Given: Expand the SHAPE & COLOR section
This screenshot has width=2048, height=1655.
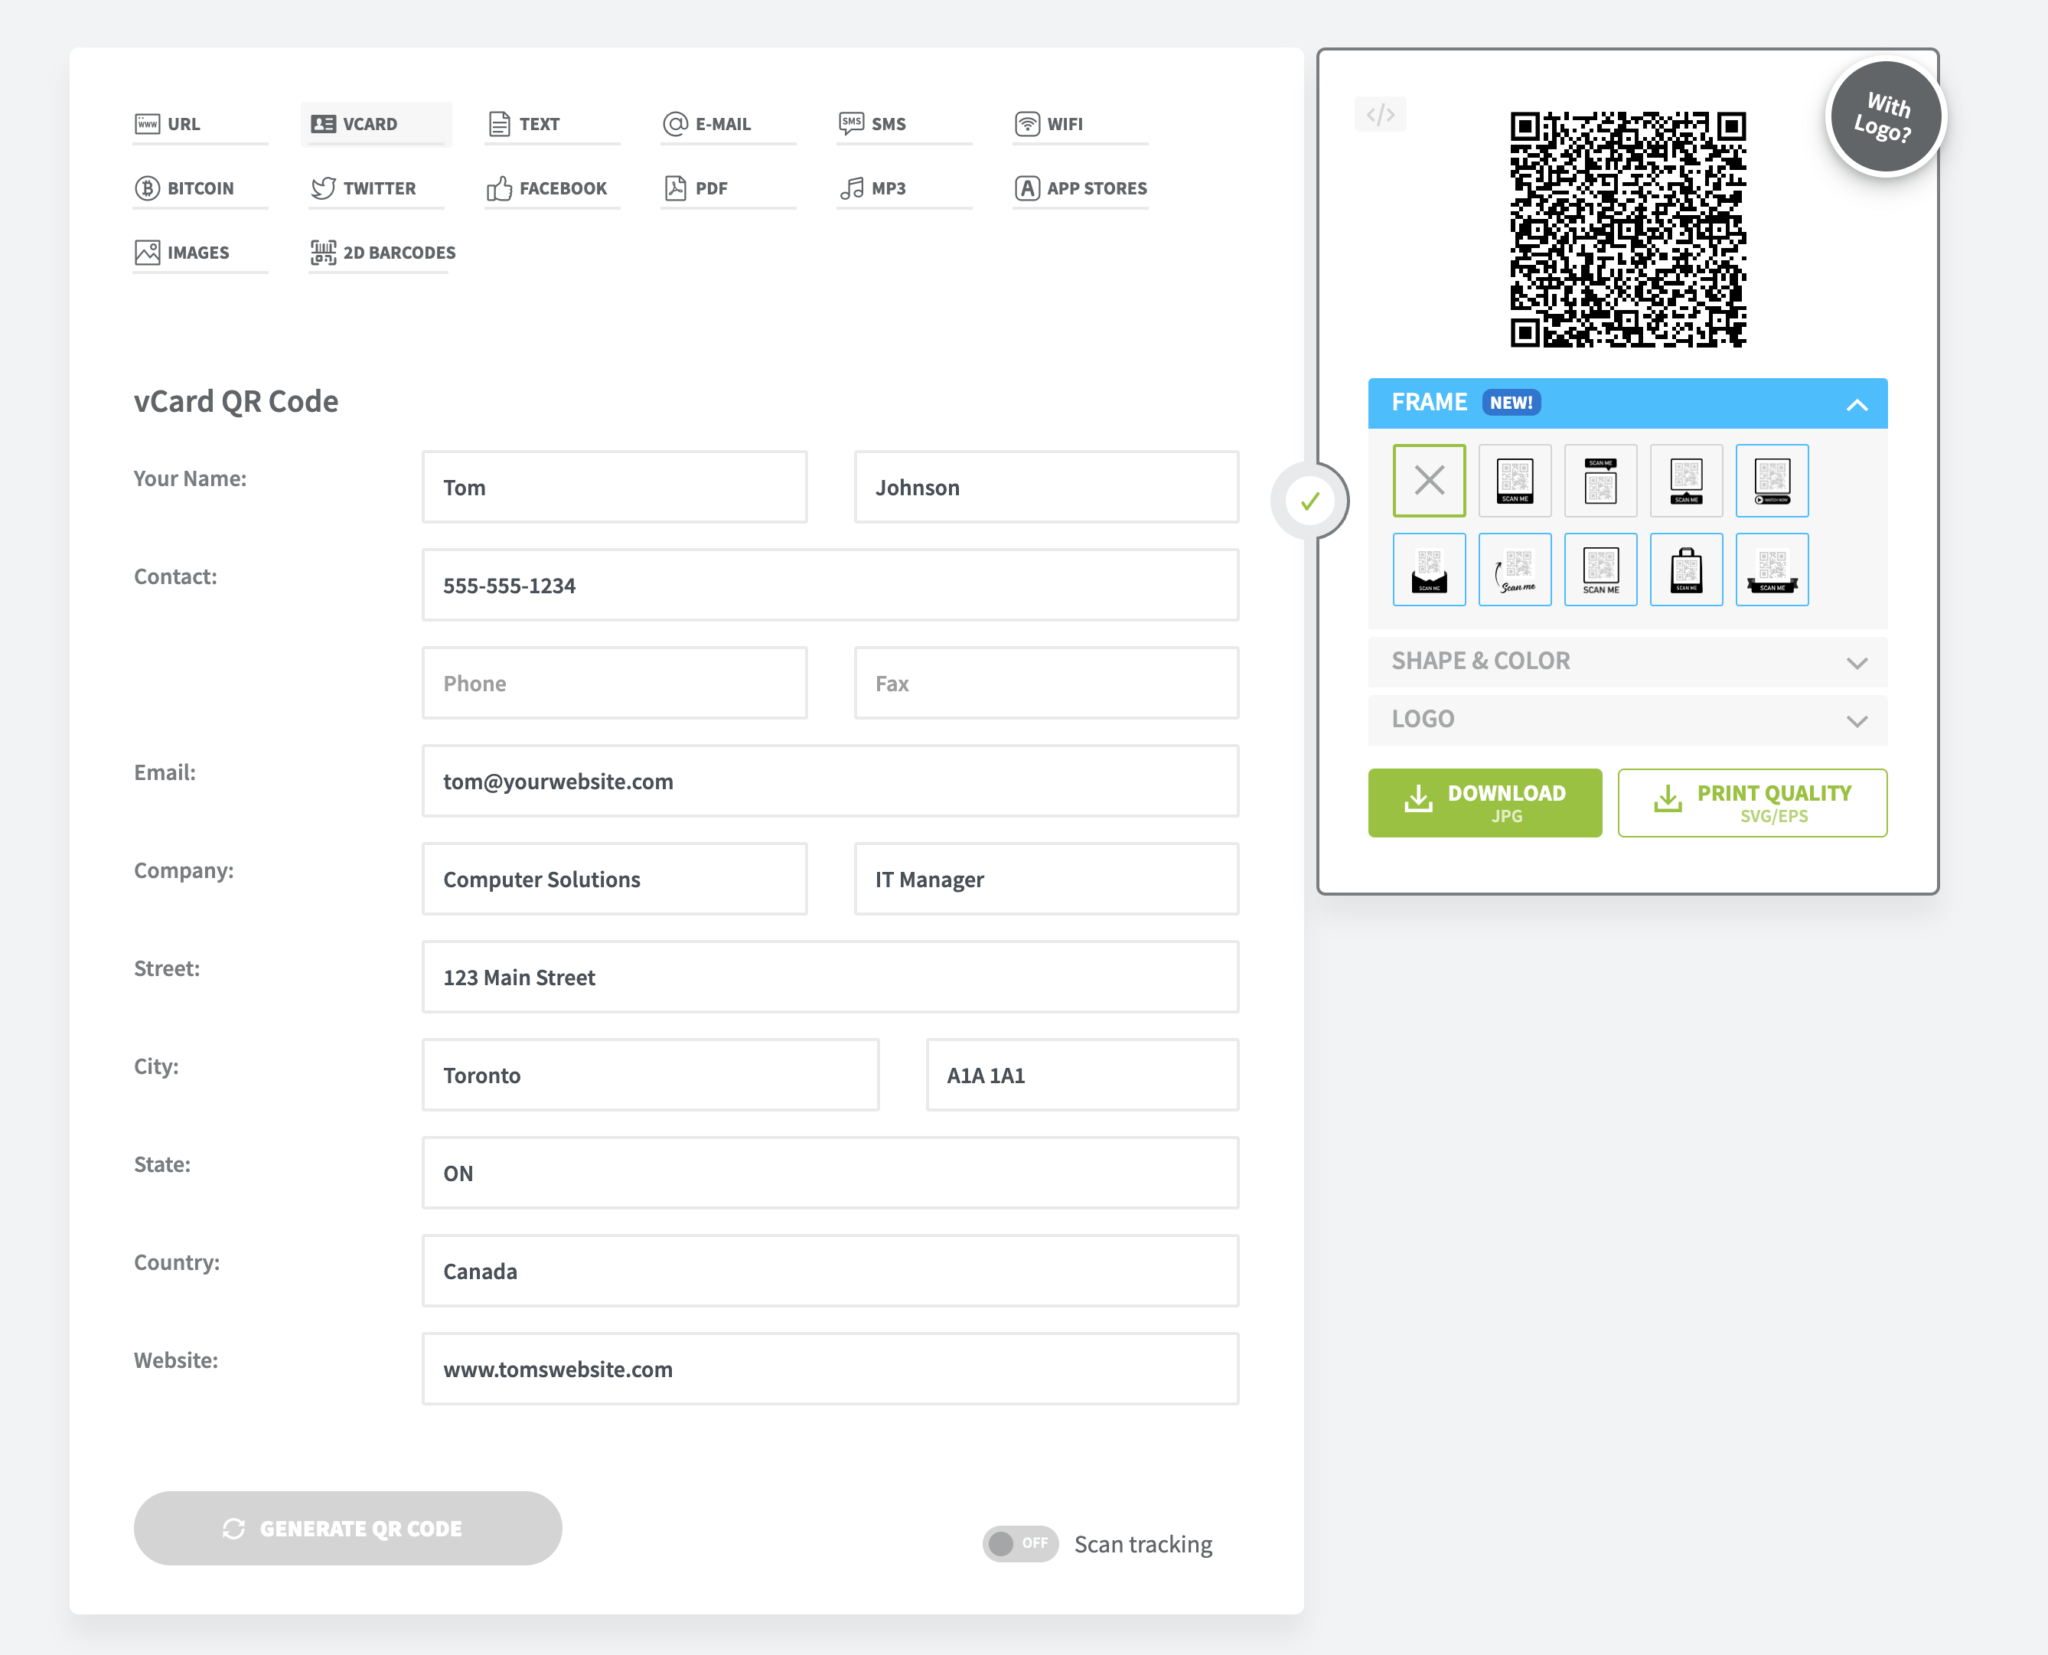Looking at the screenshot, I should pyautogui.click(x=1627, y=661).
